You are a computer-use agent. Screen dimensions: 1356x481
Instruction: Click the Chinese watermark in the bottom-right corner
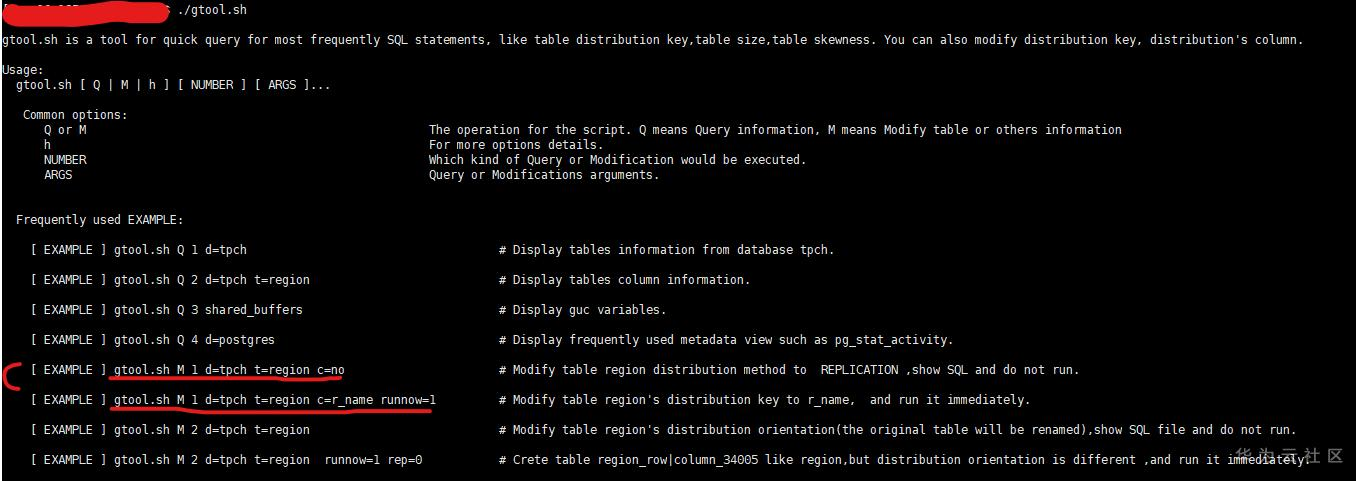tap(1290, 456)
